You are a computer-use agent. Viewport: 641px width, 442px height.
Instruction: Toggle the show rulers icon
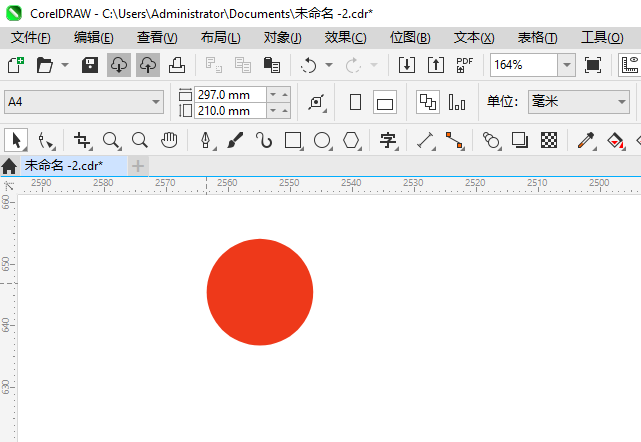pos(630,65)
